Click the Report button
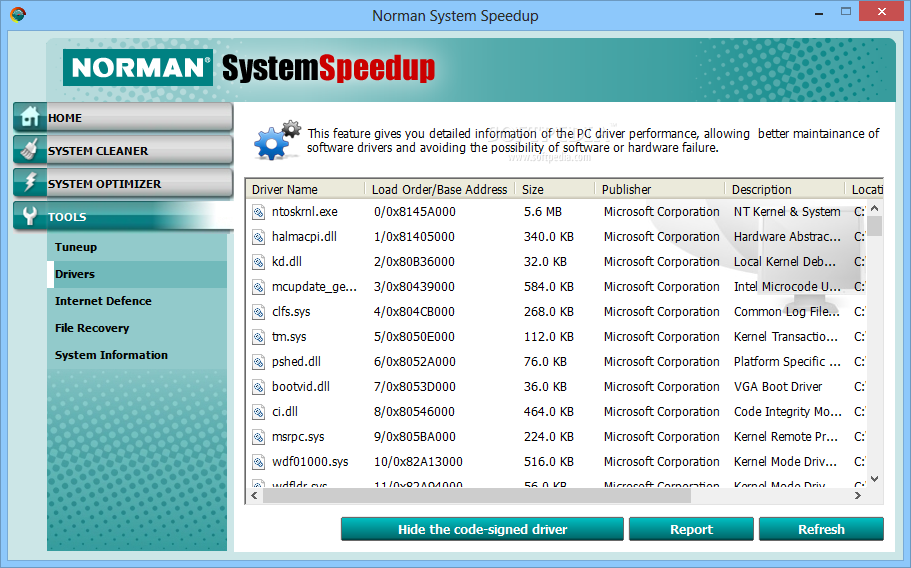Viewport: 911px width, 568px height. pyautogui.click(x=691, y=529)
